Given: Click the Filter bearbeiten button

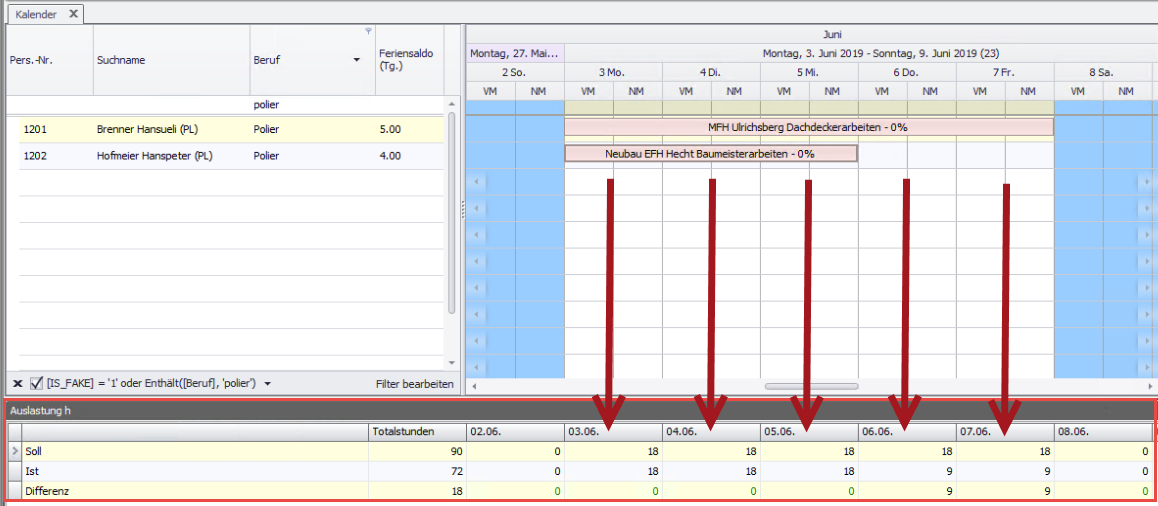Looking at the screenshot, I should coord(414,384).
